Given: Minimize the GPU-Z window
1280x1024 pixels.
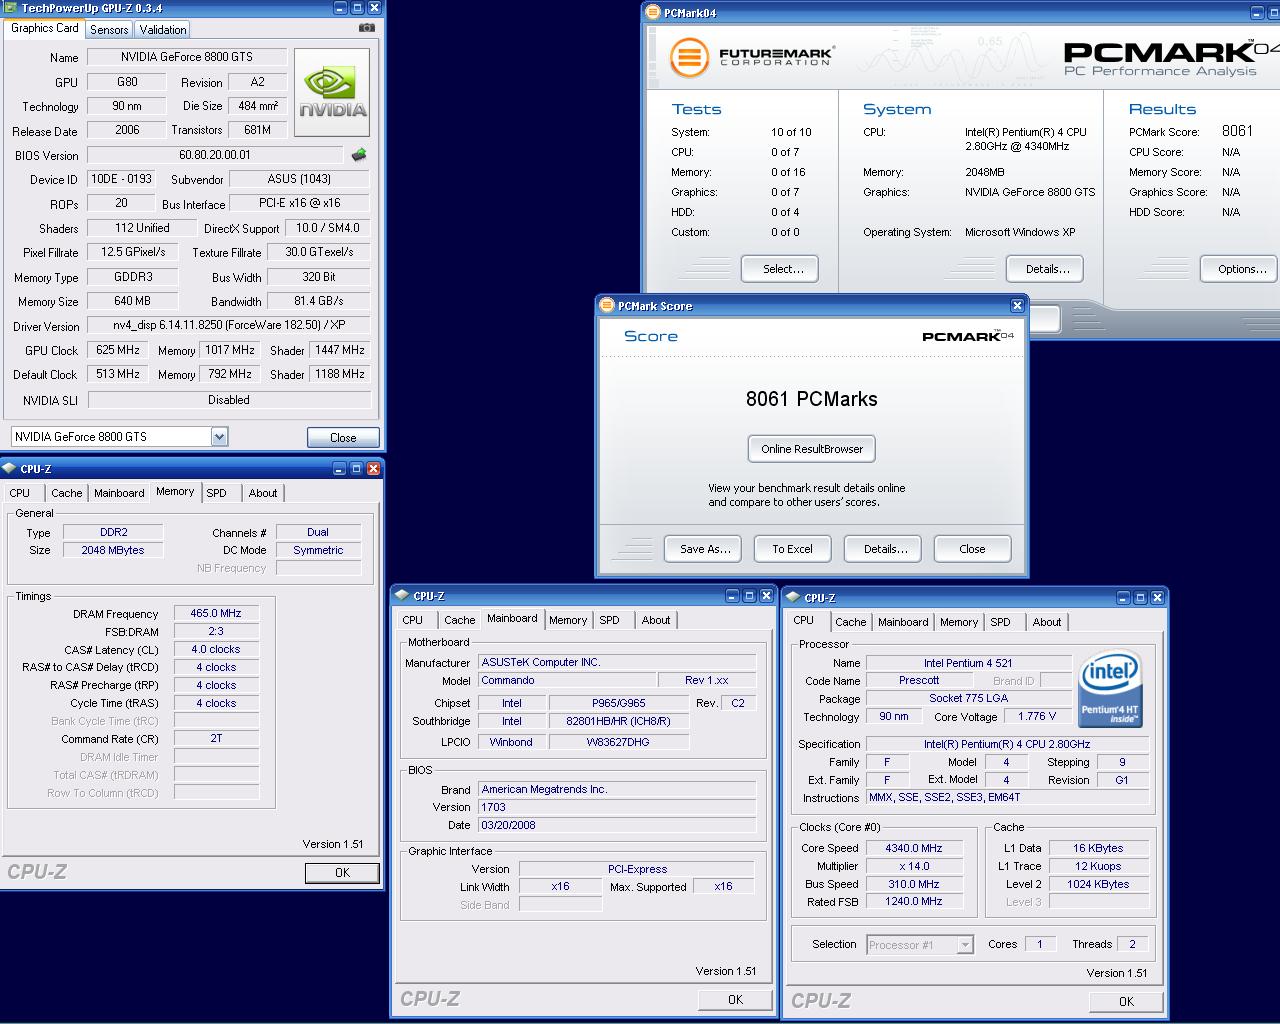Looking at the screenshot, I should (338, 8).
